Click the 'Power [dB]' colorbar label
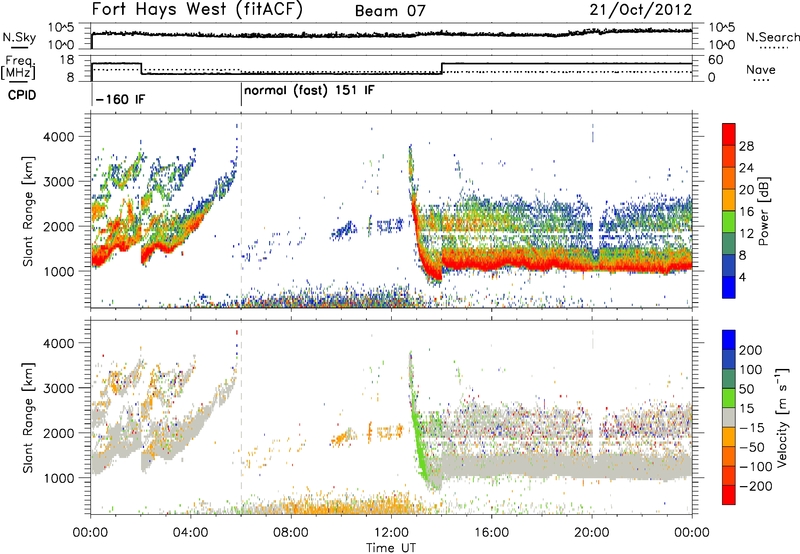Image resolution: width=800 pixels, height=554 pixels. click(x=763, y=211)
